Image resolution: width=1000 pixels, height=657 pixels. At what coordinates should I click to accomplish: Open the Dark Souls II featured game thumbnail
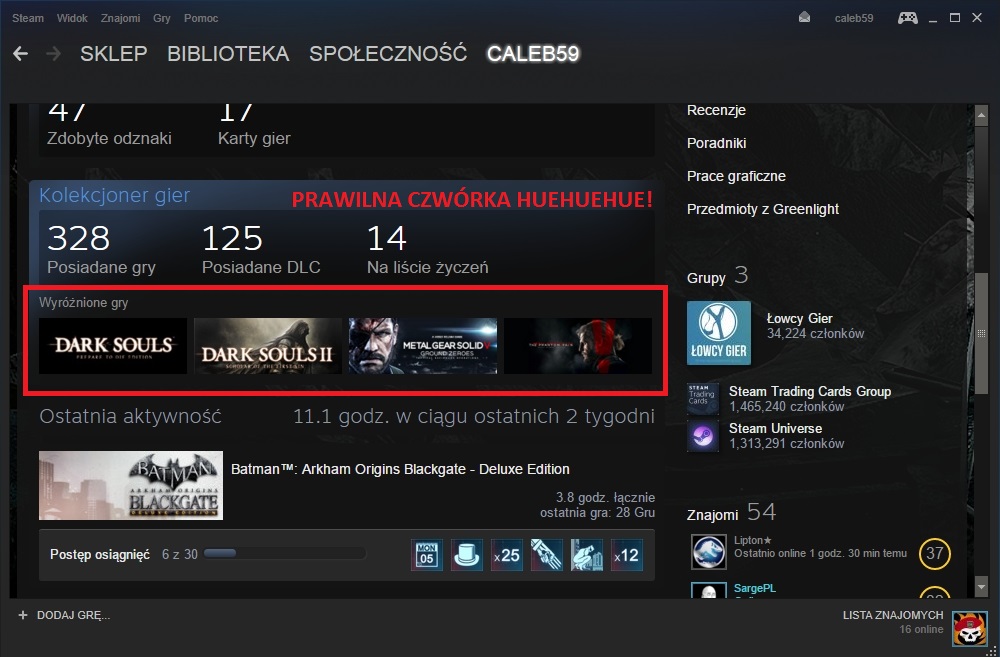268,346
